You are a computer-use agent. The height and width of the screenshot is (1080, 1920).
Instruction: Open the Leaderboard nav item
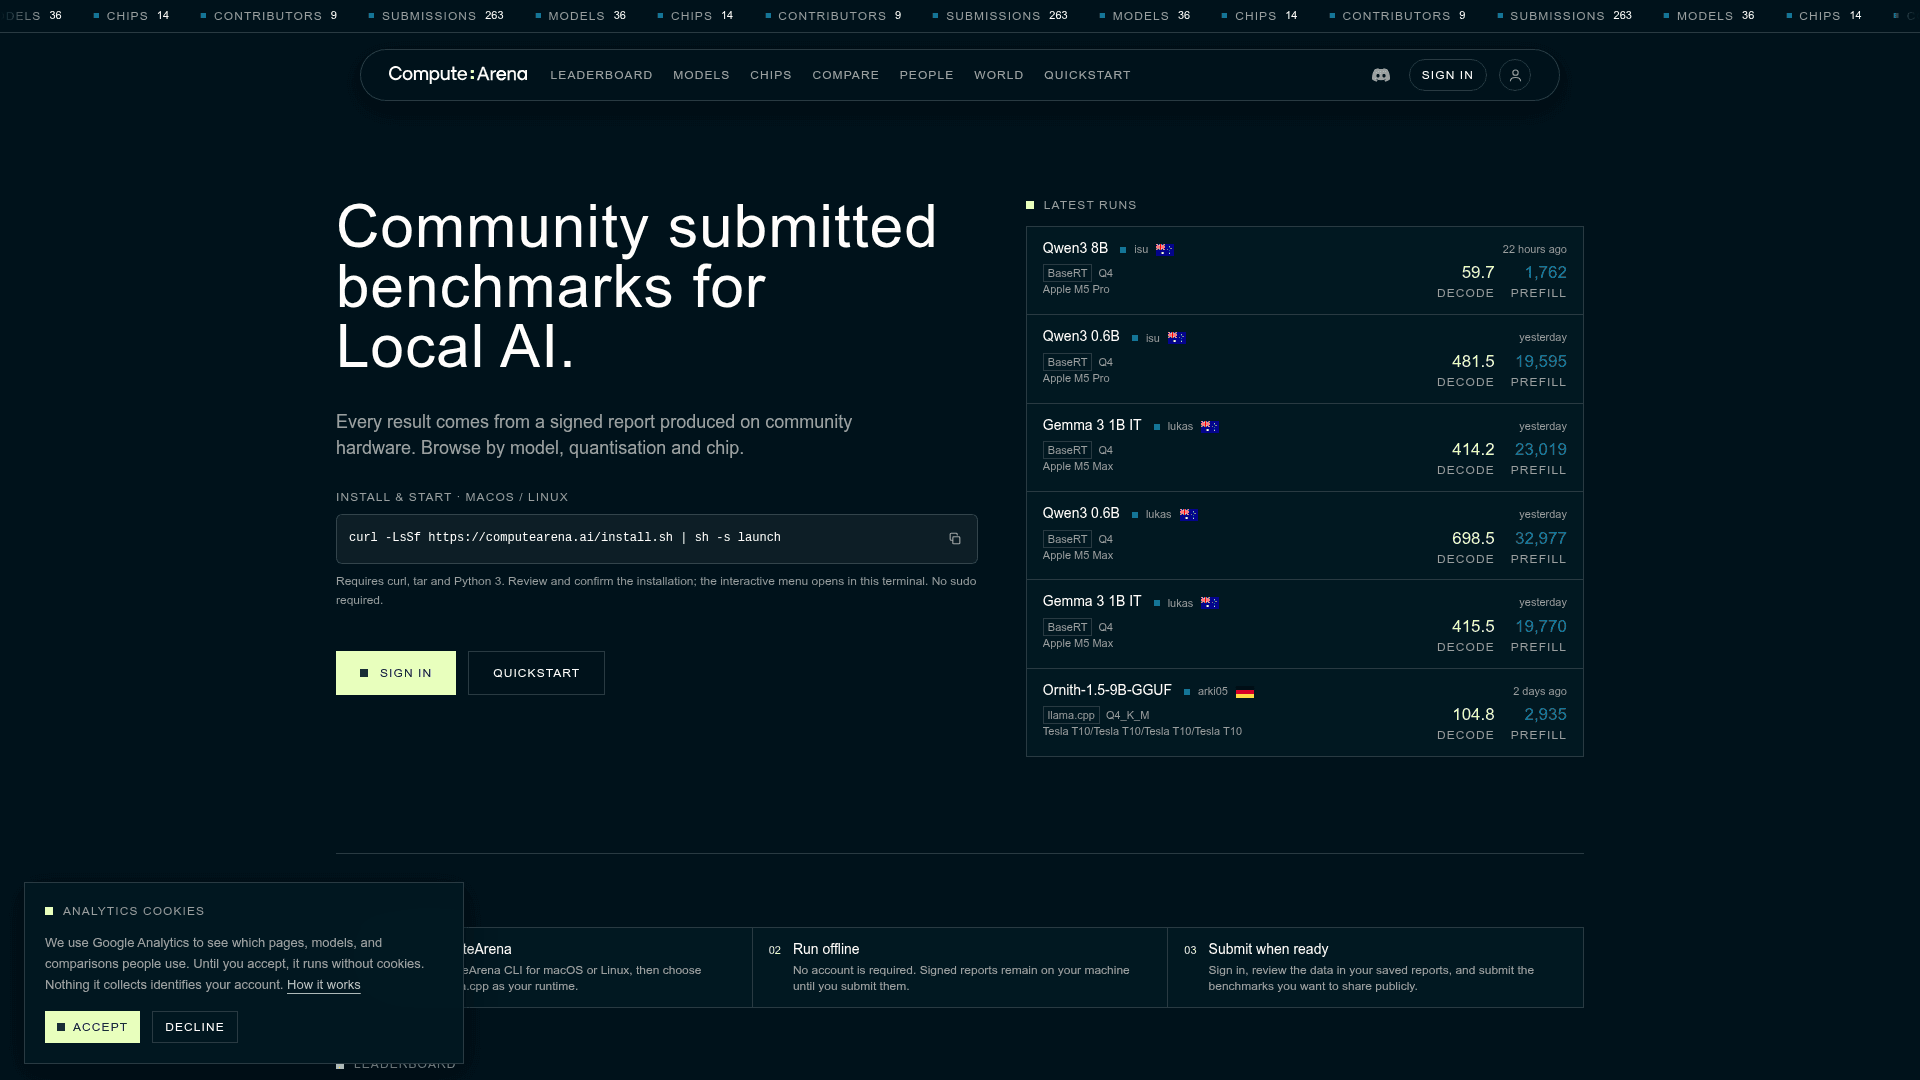coord(601,75)
